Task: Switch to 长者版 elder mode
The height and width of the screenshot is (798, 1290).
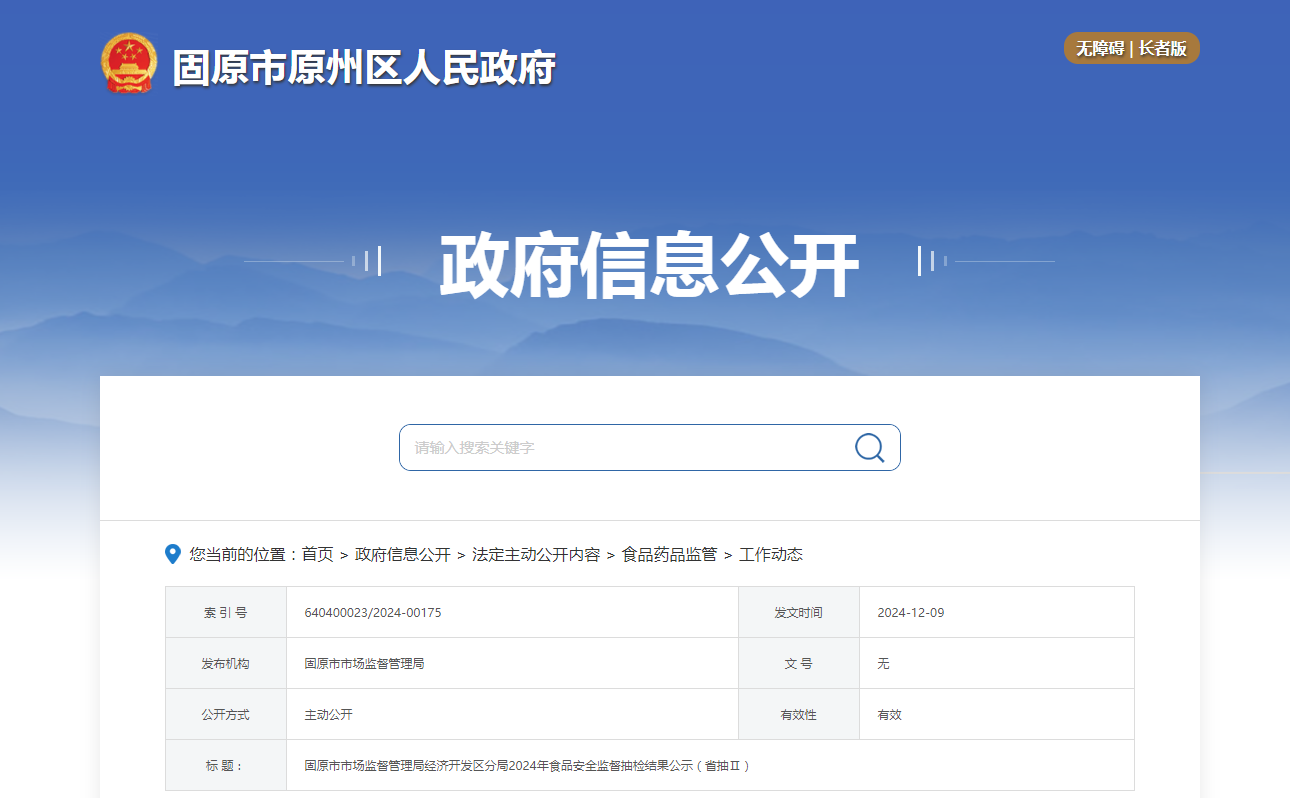Action: 1162,48
